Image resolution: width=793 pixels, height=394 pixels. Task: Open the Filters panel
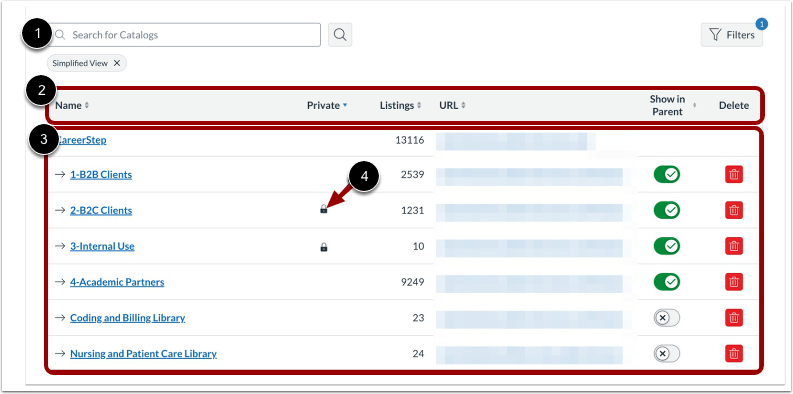coord(731,35)
